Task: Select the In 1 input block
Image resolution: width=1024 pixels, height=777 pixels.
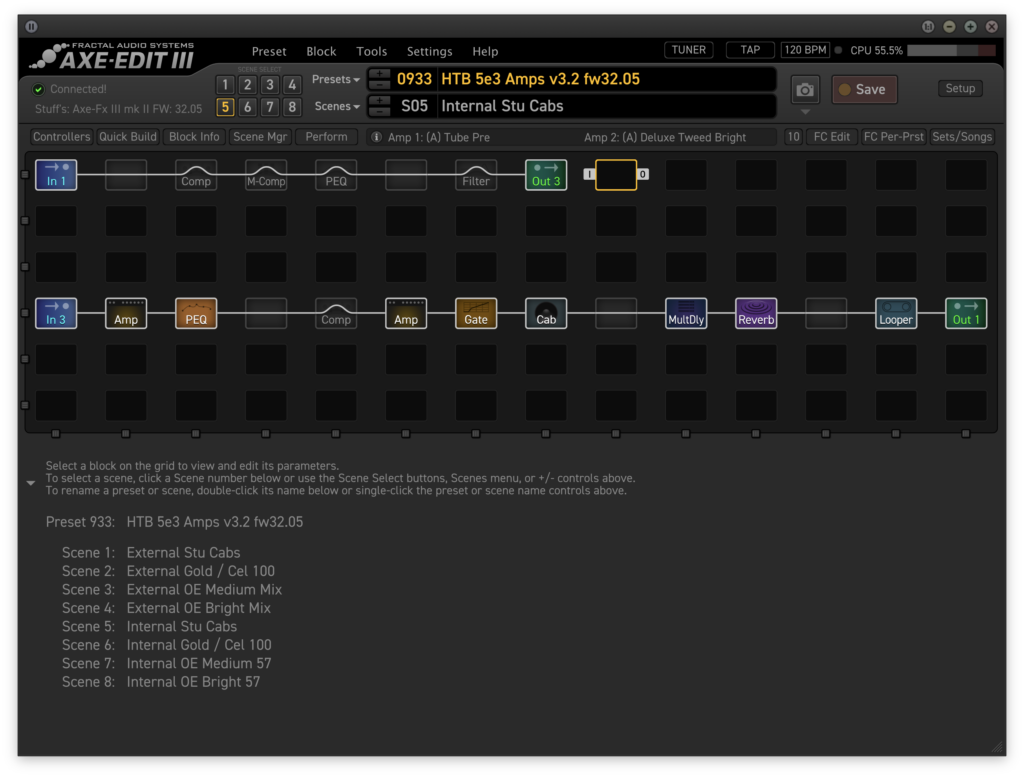Action: coord(56,175)
